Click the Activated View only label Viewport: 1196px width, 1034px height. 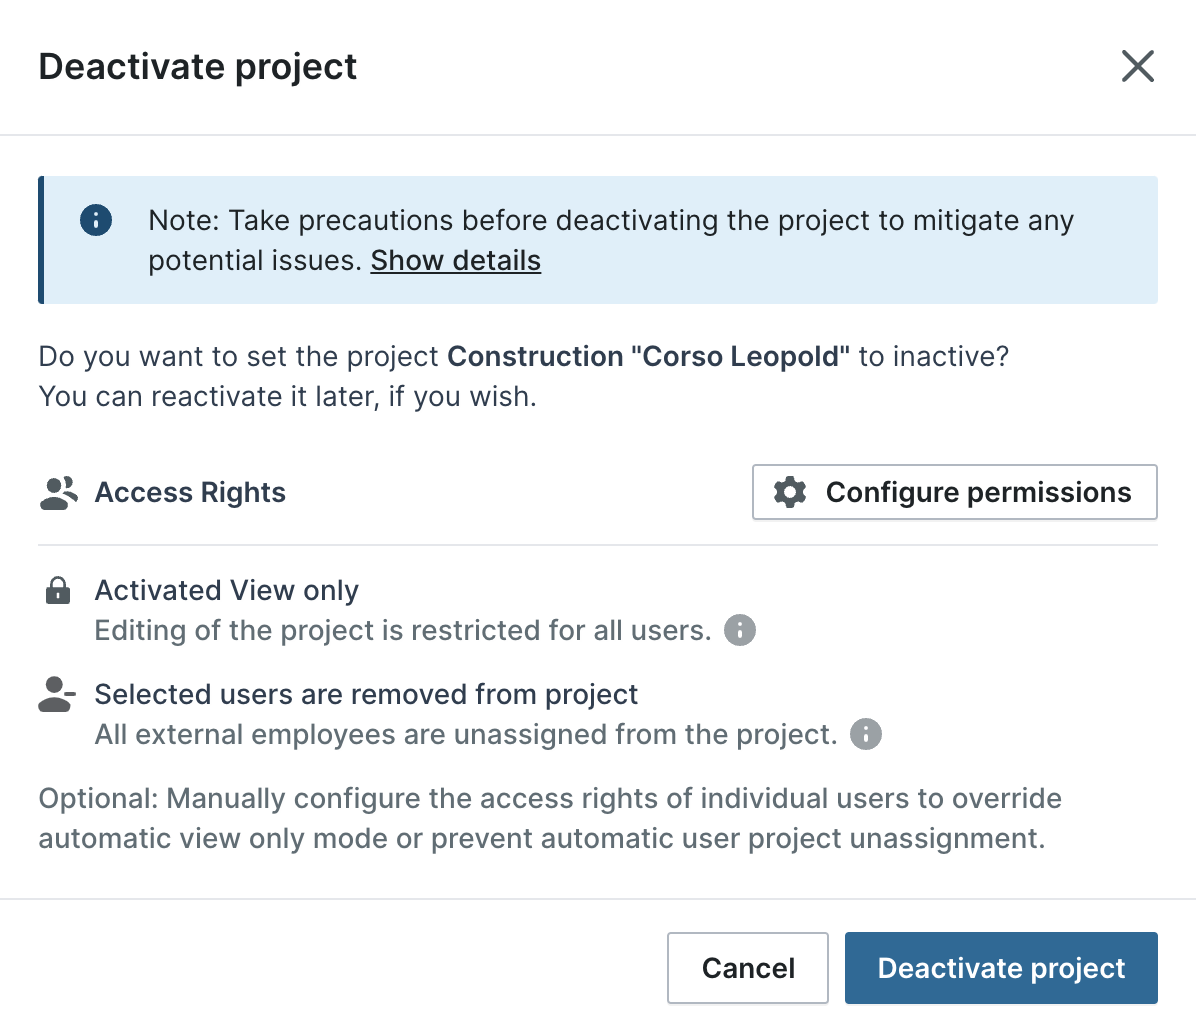(x=226, y=591)
